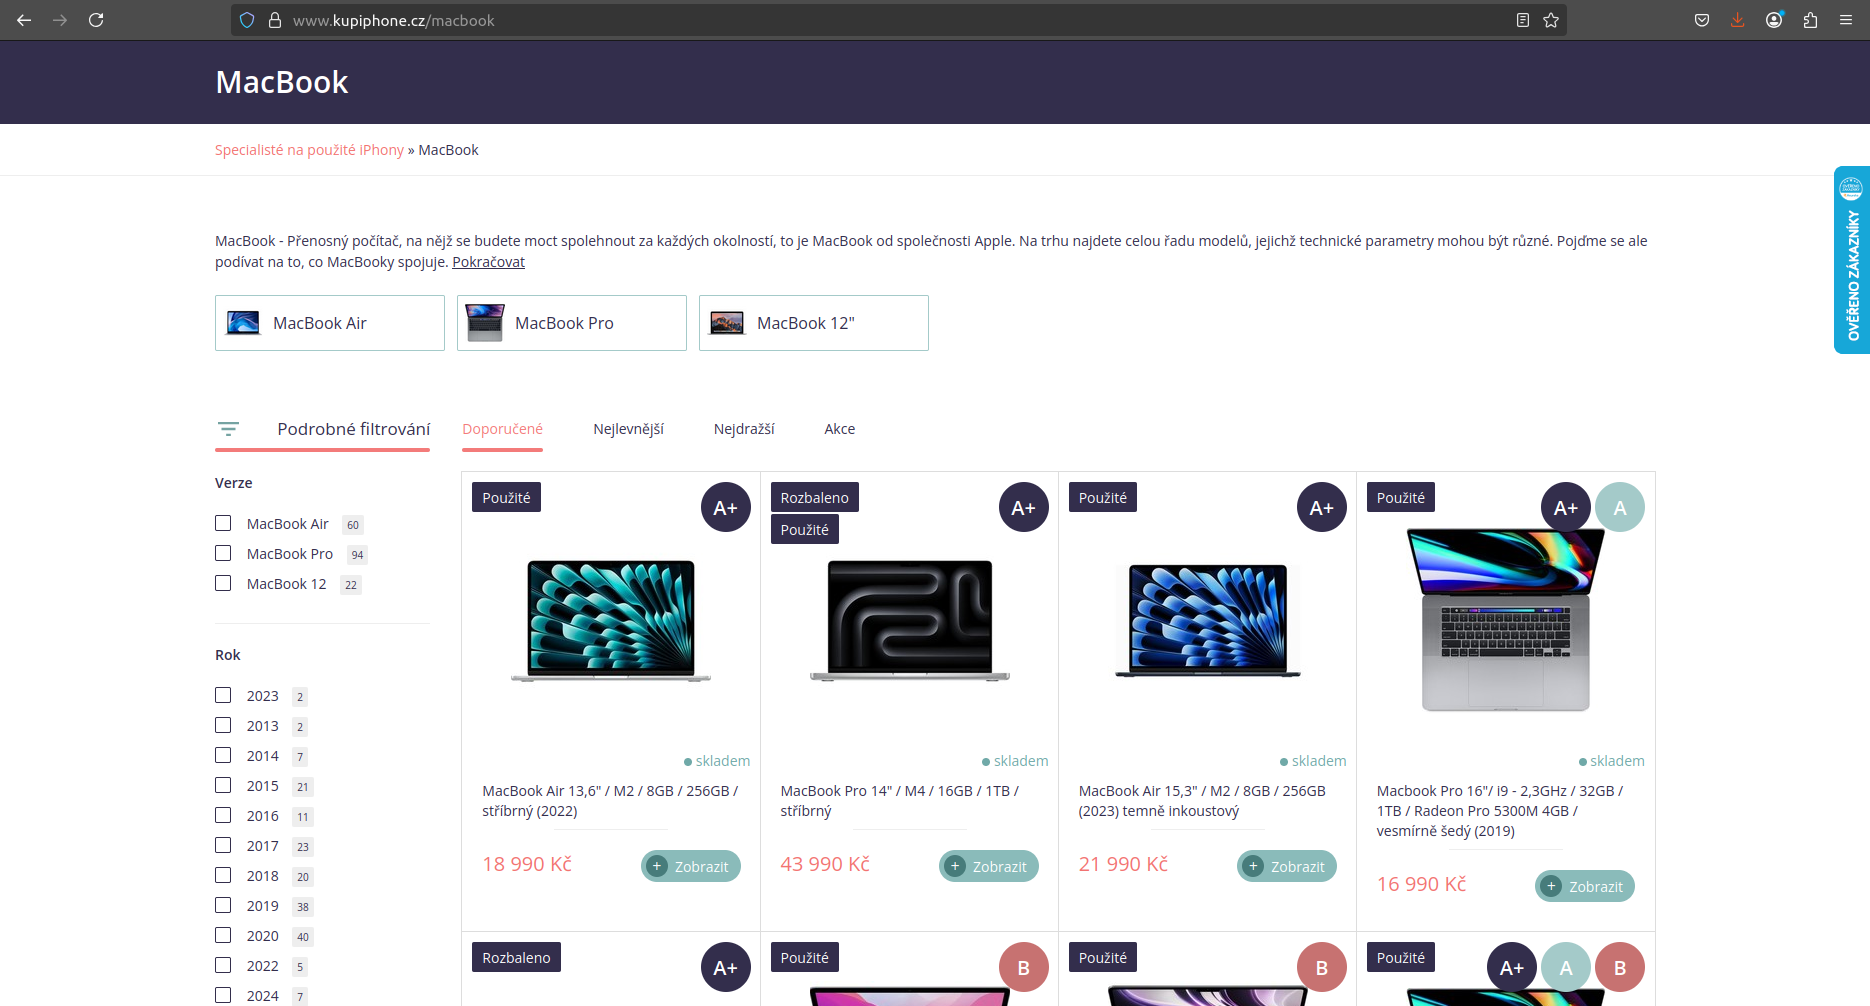Image resolution: width=1870 pixels, height=1006 pixels.
Task: Open the tracking protection shield icon
Action: 247,20
